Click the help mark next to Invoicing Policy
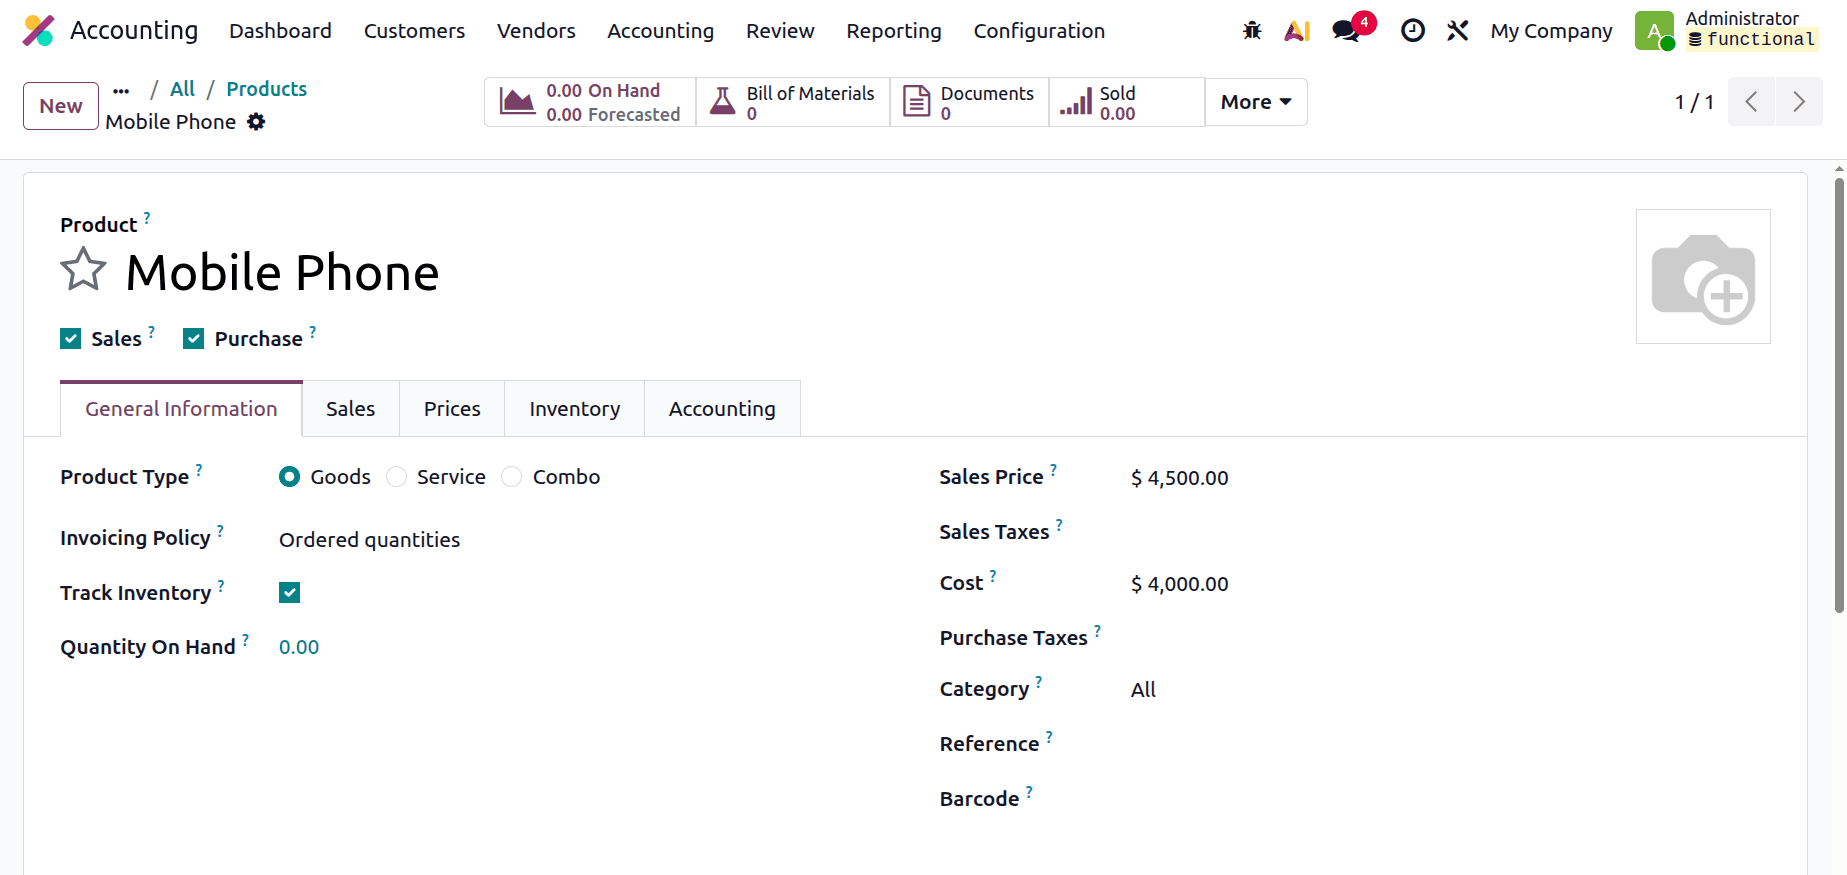Viewport: 1847px width, 875px height. click(220, 530)
